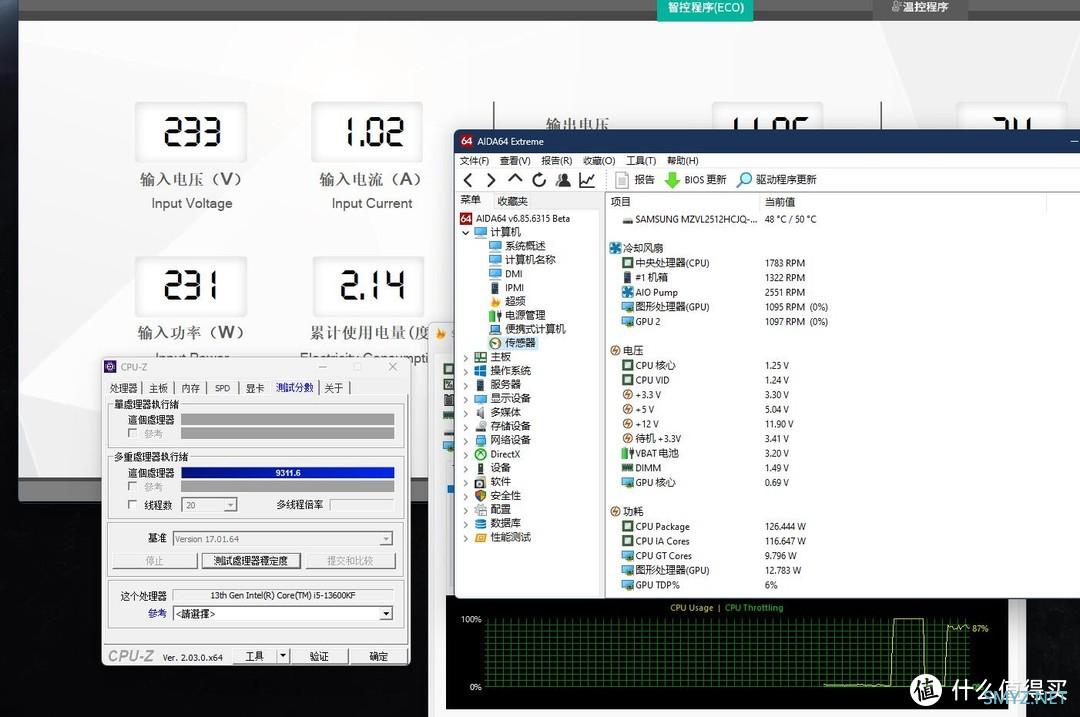Open SPD tab in CPU-Z
The image size is (1080, 717).
point(222,388)
